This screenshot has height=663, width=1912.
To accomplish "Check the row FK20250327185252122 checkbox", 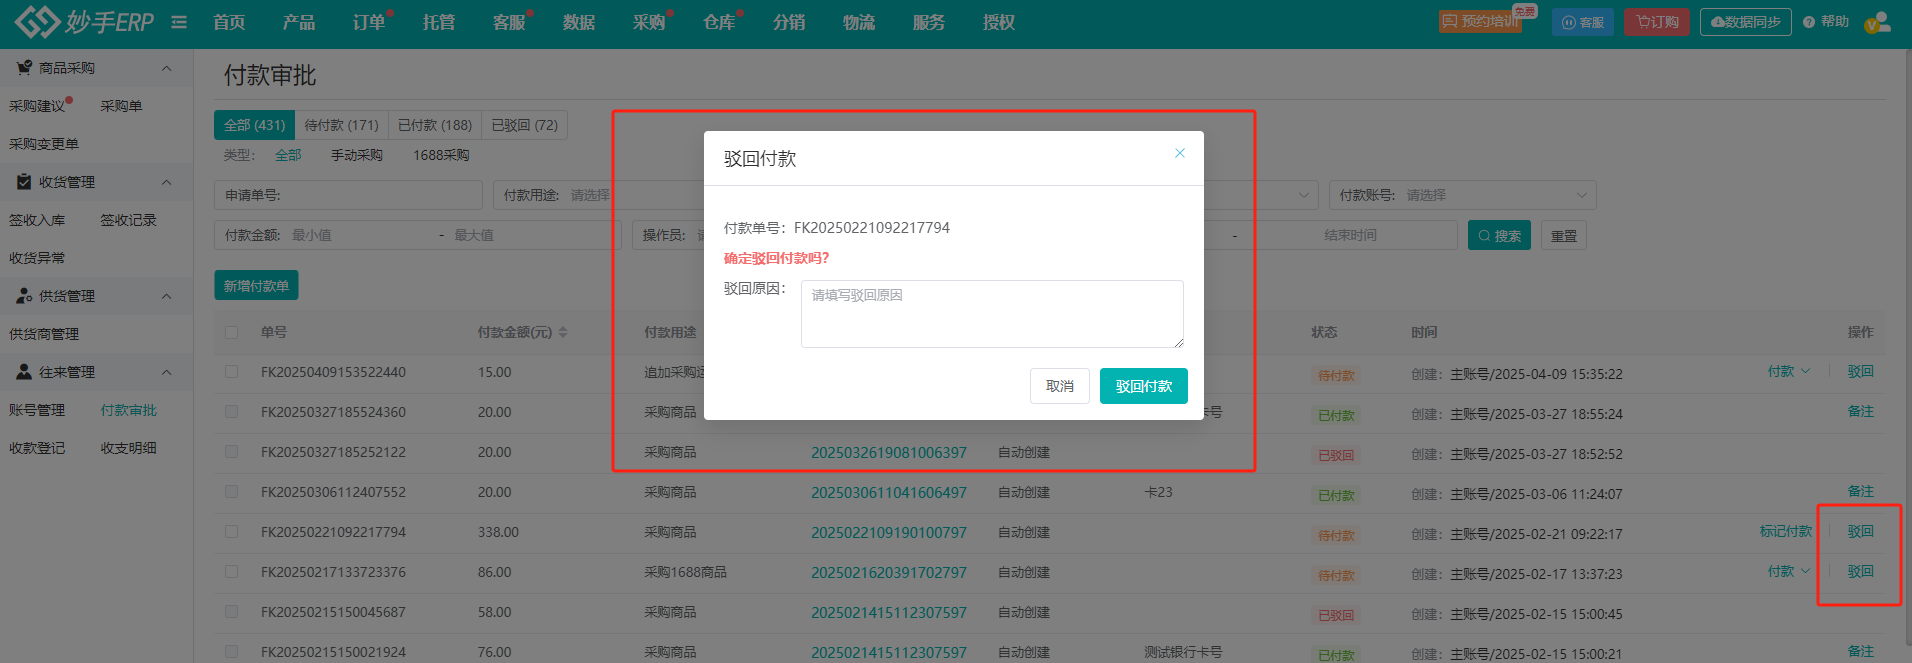I will point(232,452).
